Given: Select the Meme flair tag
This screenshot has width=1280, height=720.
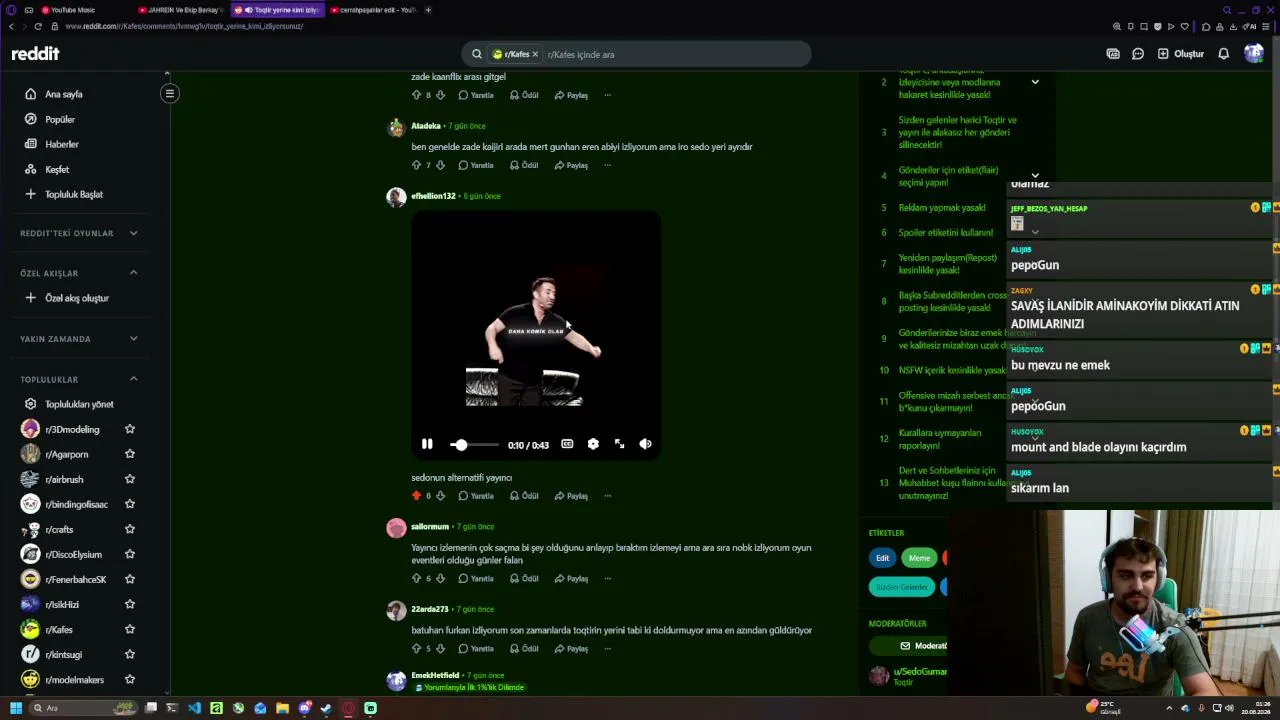Looking at the screenshot, I should point(919,558).
